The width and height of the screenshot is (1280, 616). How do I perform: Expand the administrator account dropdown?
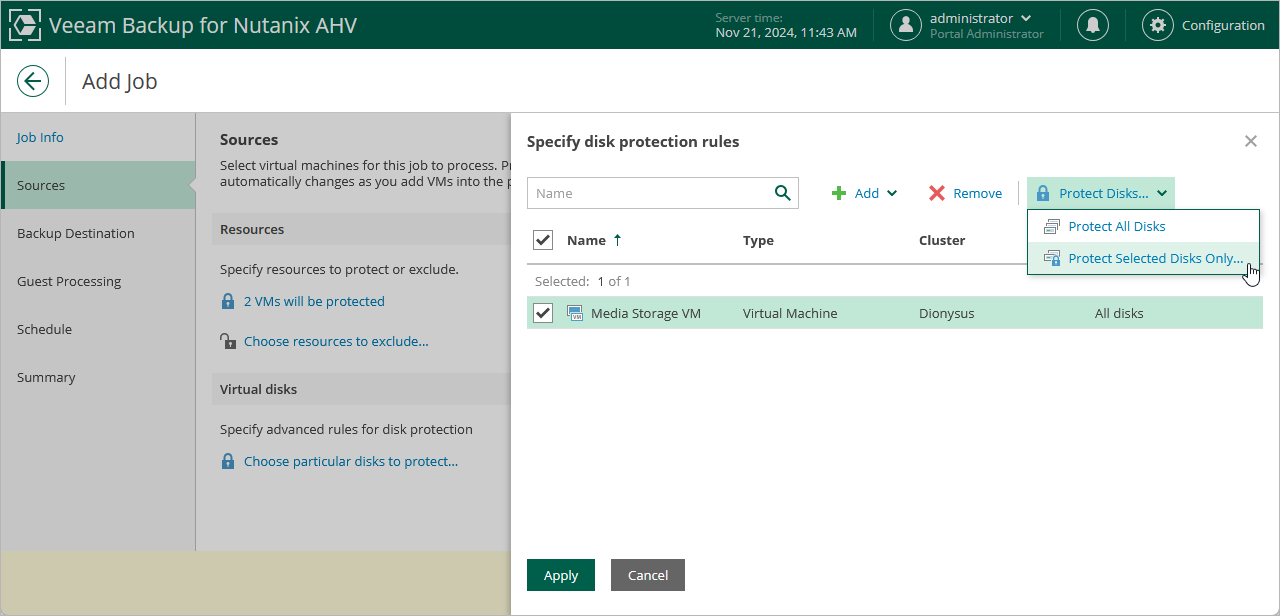(1026, 18)
